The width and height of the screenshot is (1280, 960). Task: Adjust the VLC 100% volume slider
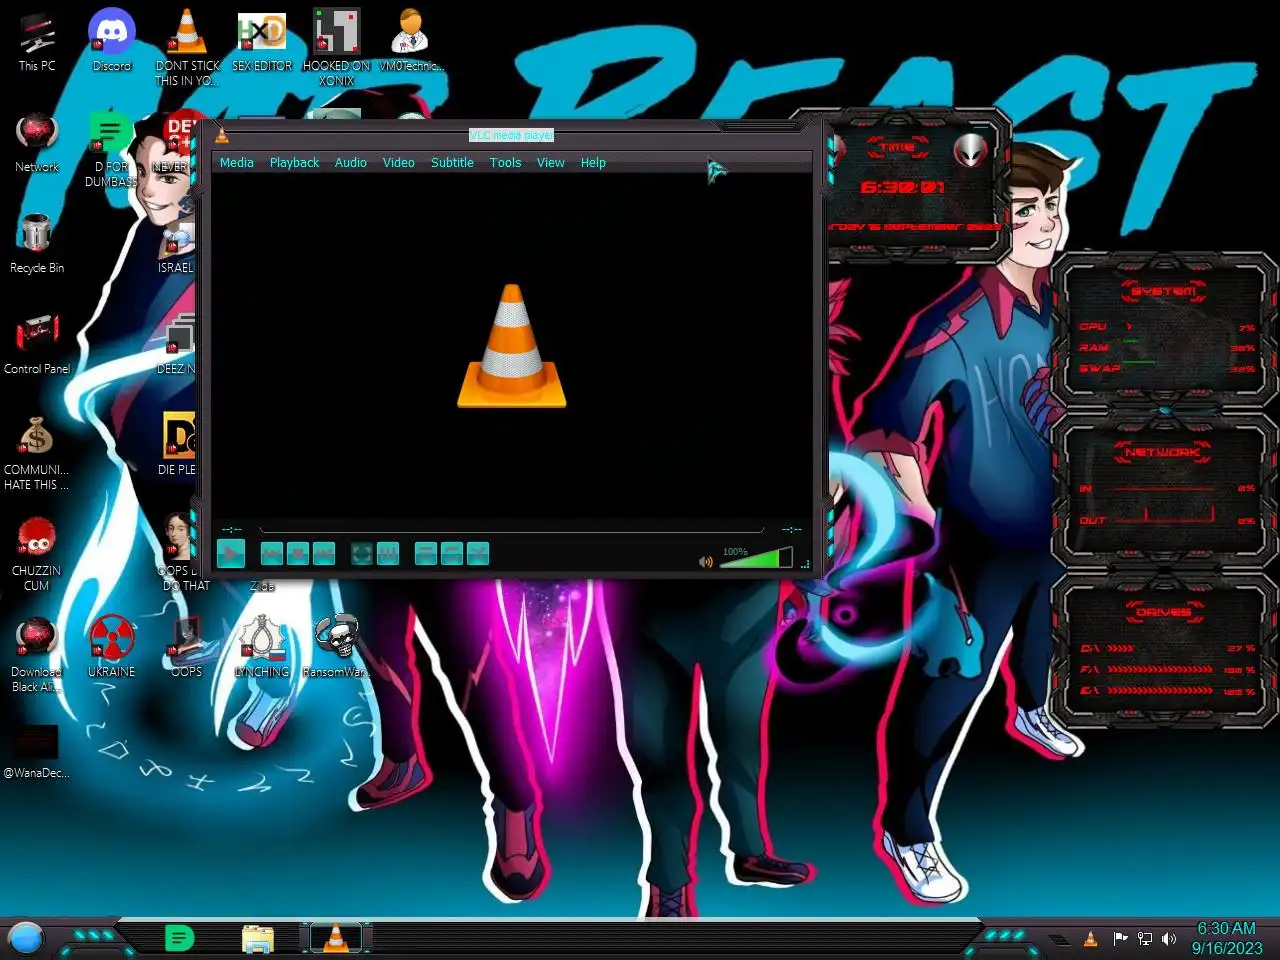pyautogui.click(x=756, y=558)
